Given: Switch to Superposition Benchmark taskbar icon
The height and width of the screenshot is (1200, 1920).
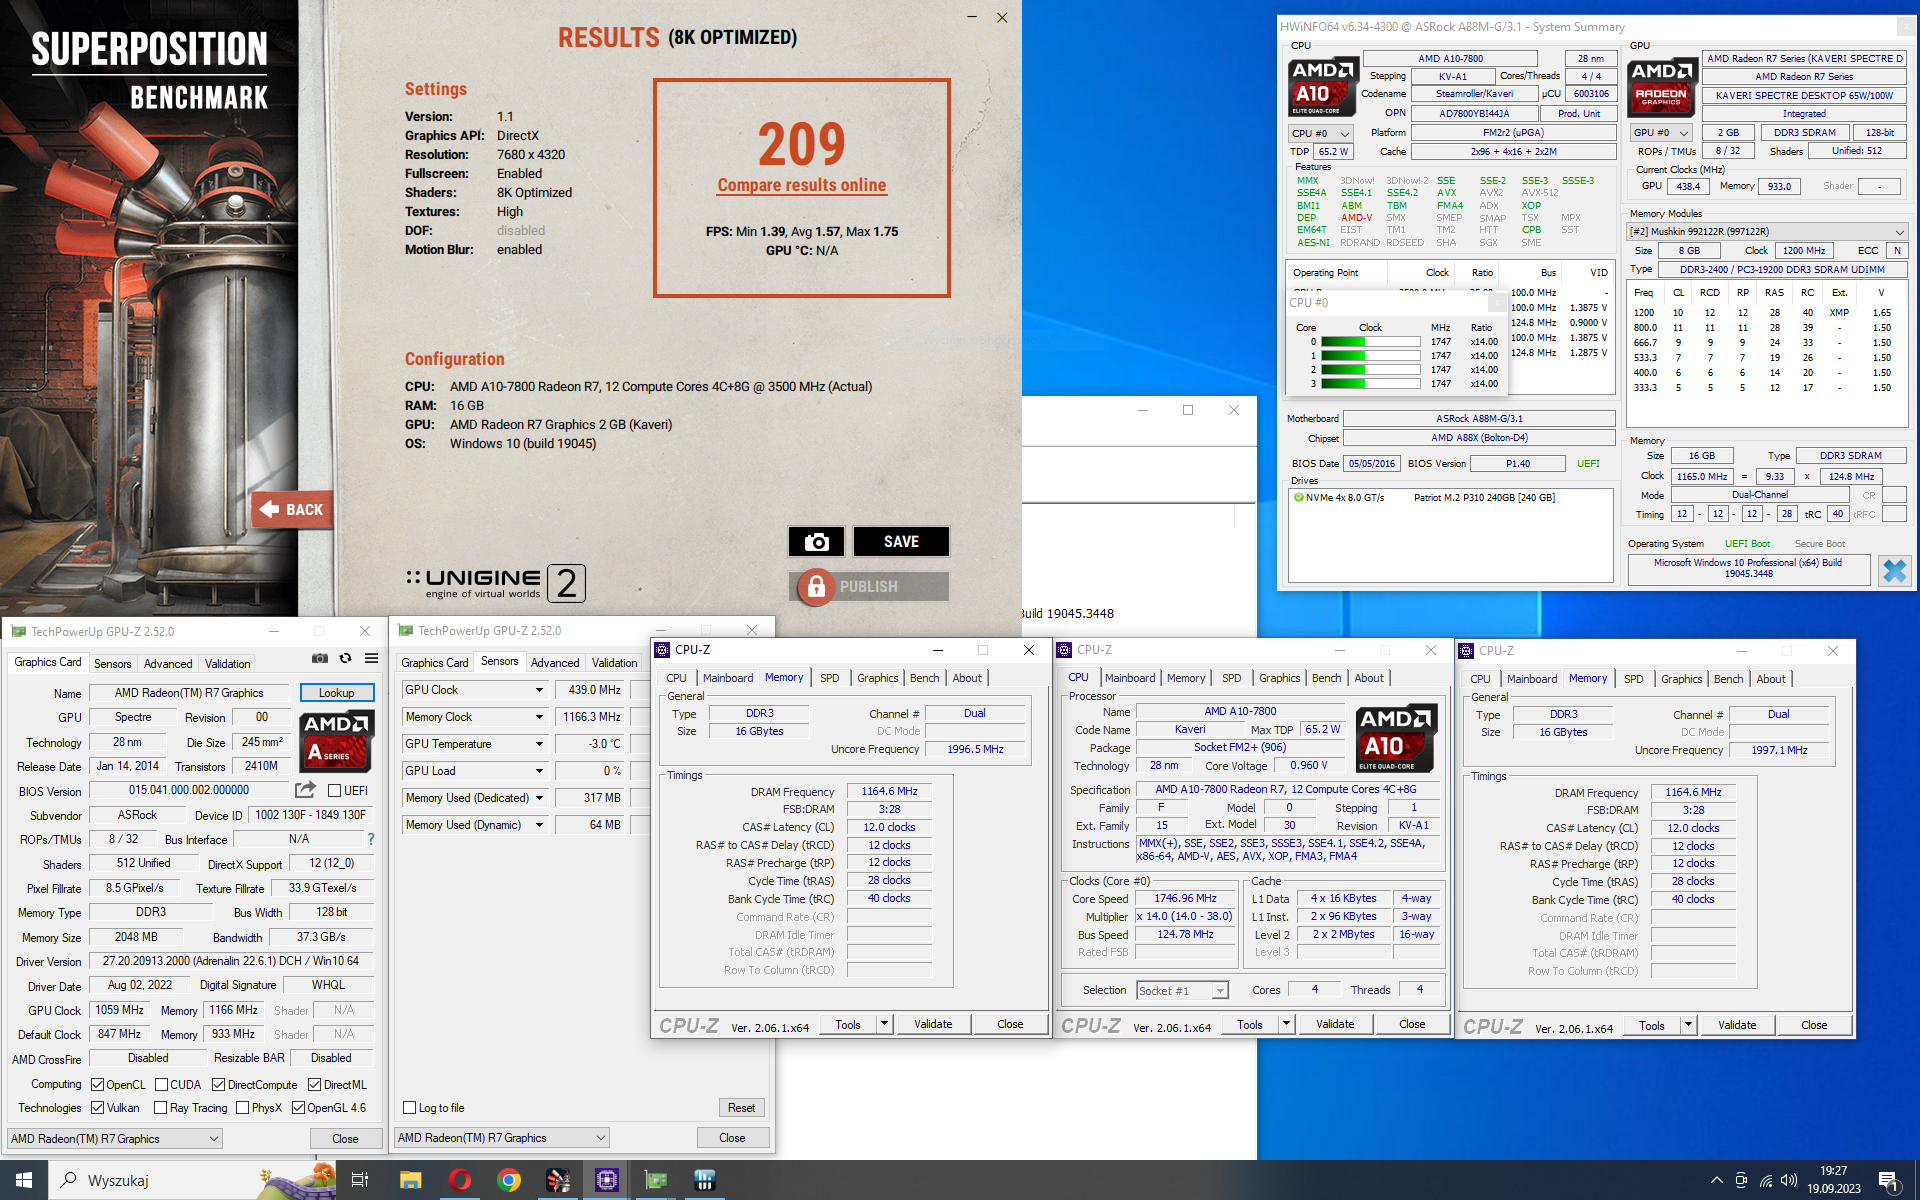Looking at the screenshot, I should click(558, 1180).
